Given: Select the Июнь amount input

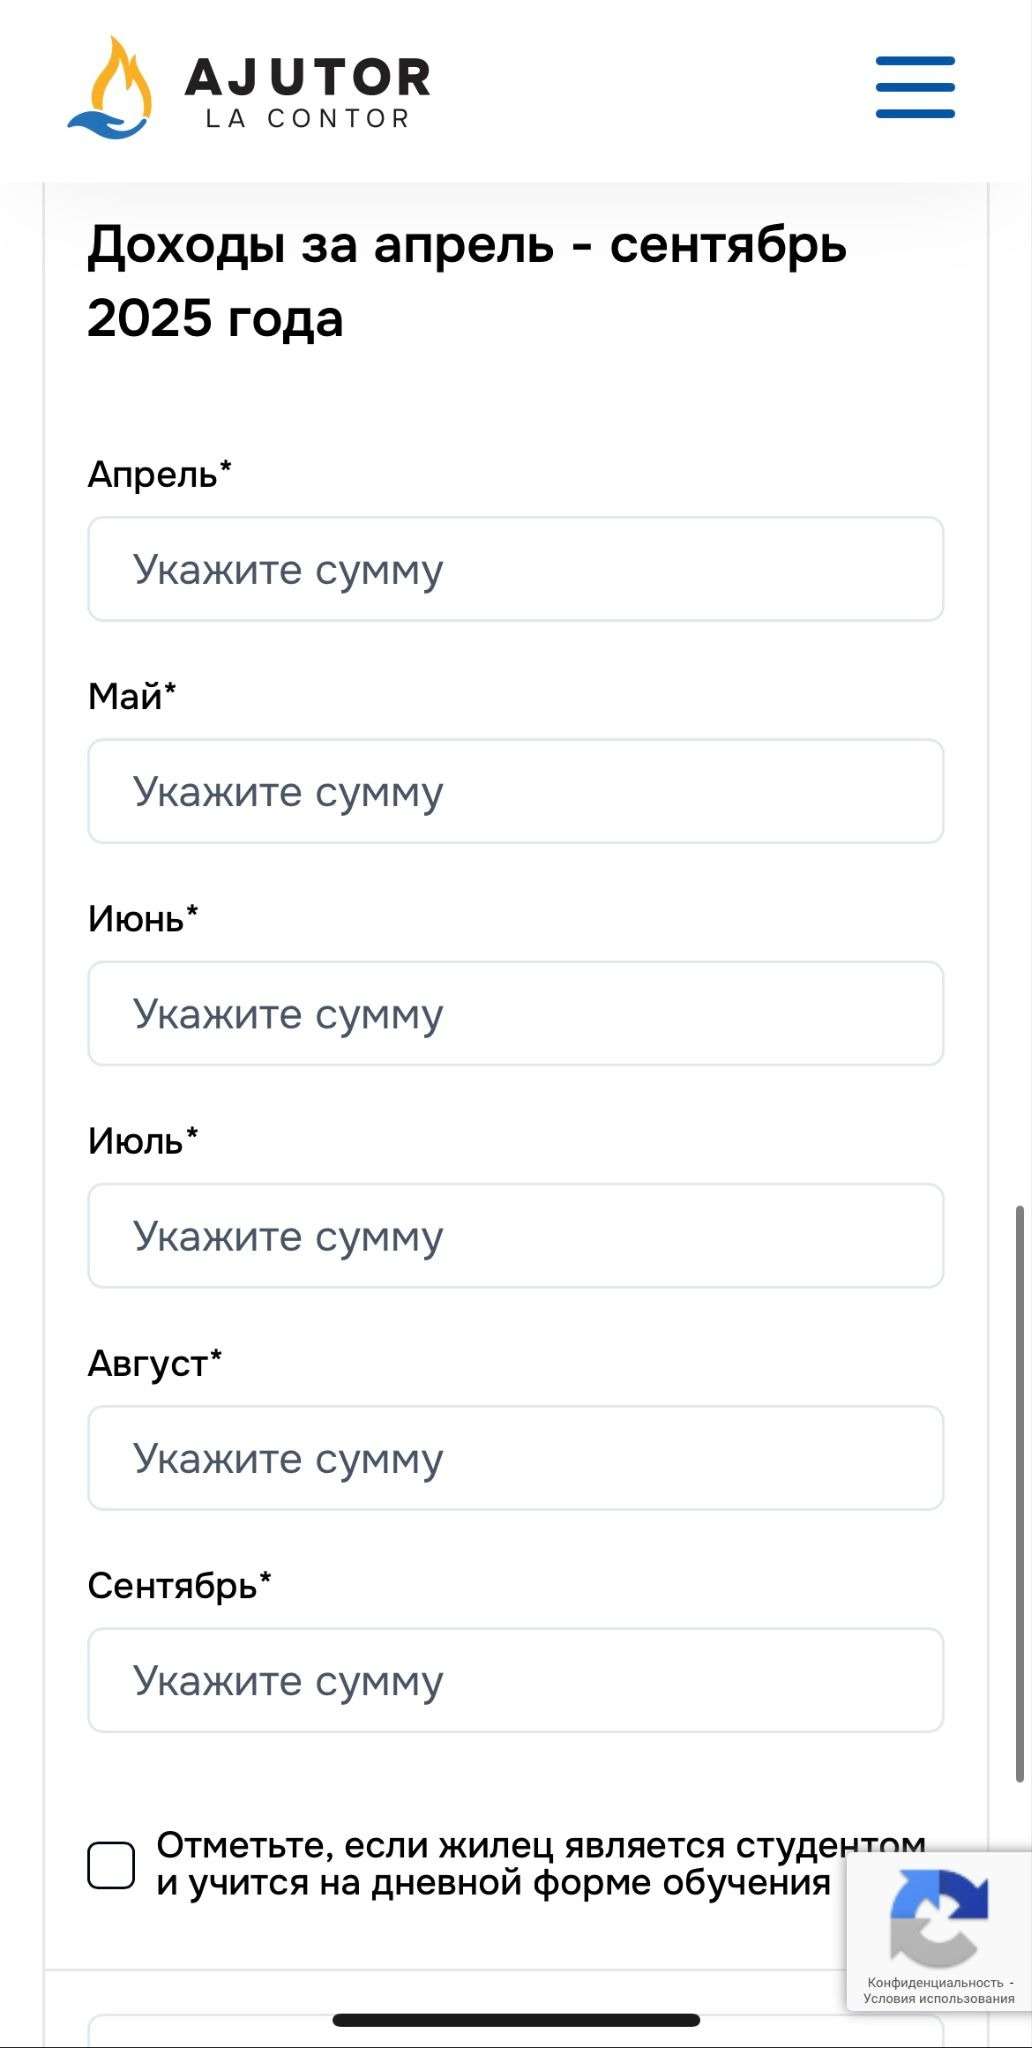Looking at the screenshot, I should [516, 1013].
